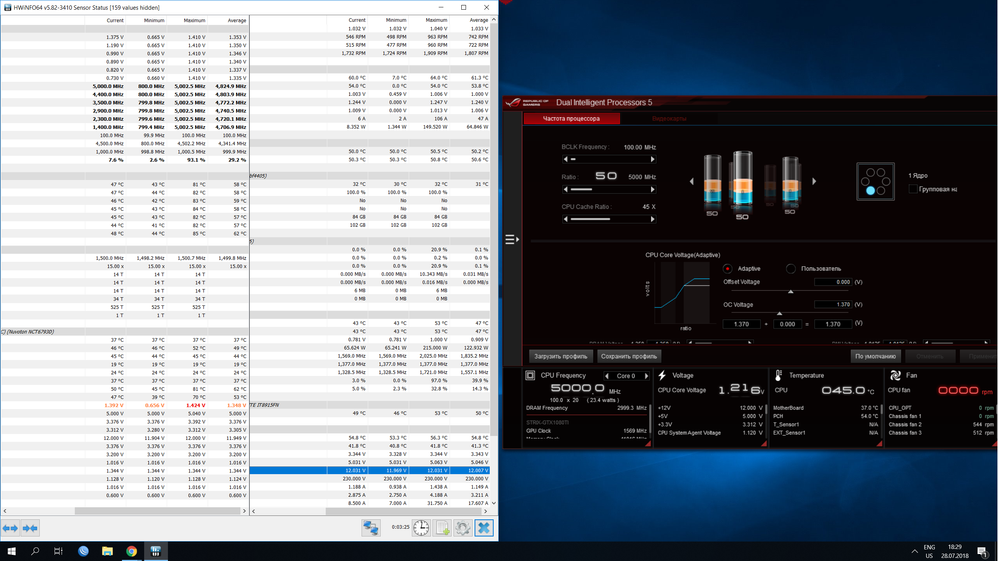Click the Отменить button
This screenshot has width=999, height=561.
(x=930, y=357)
